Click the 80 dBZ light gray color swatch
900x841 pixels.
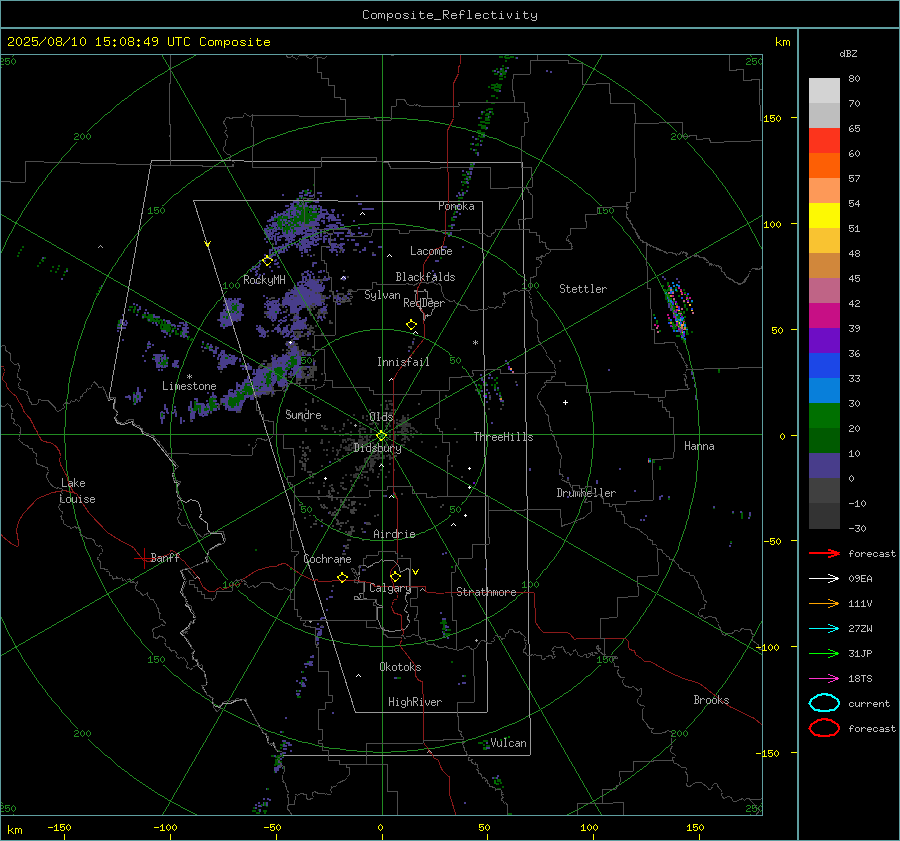point(824,90)
